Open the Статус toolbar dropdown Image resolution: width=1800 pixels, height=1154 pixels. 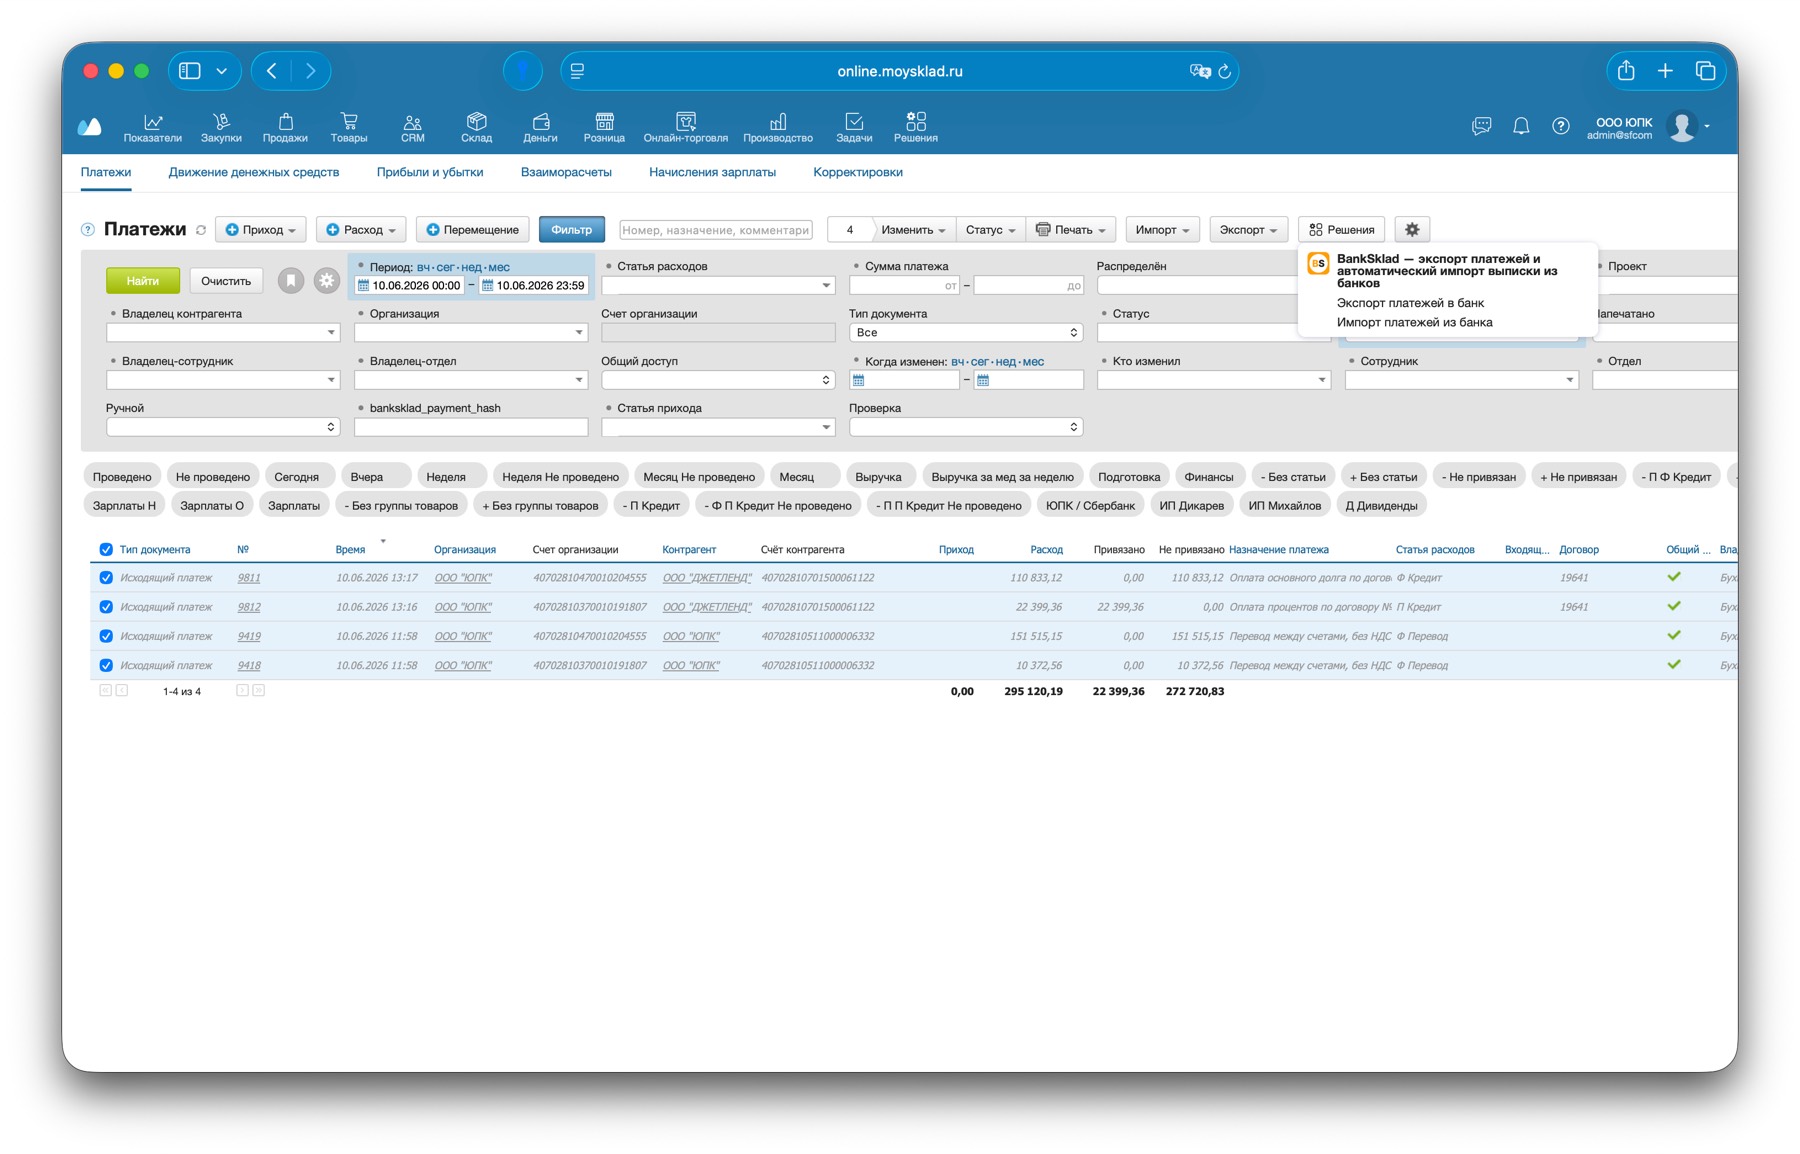991,229
